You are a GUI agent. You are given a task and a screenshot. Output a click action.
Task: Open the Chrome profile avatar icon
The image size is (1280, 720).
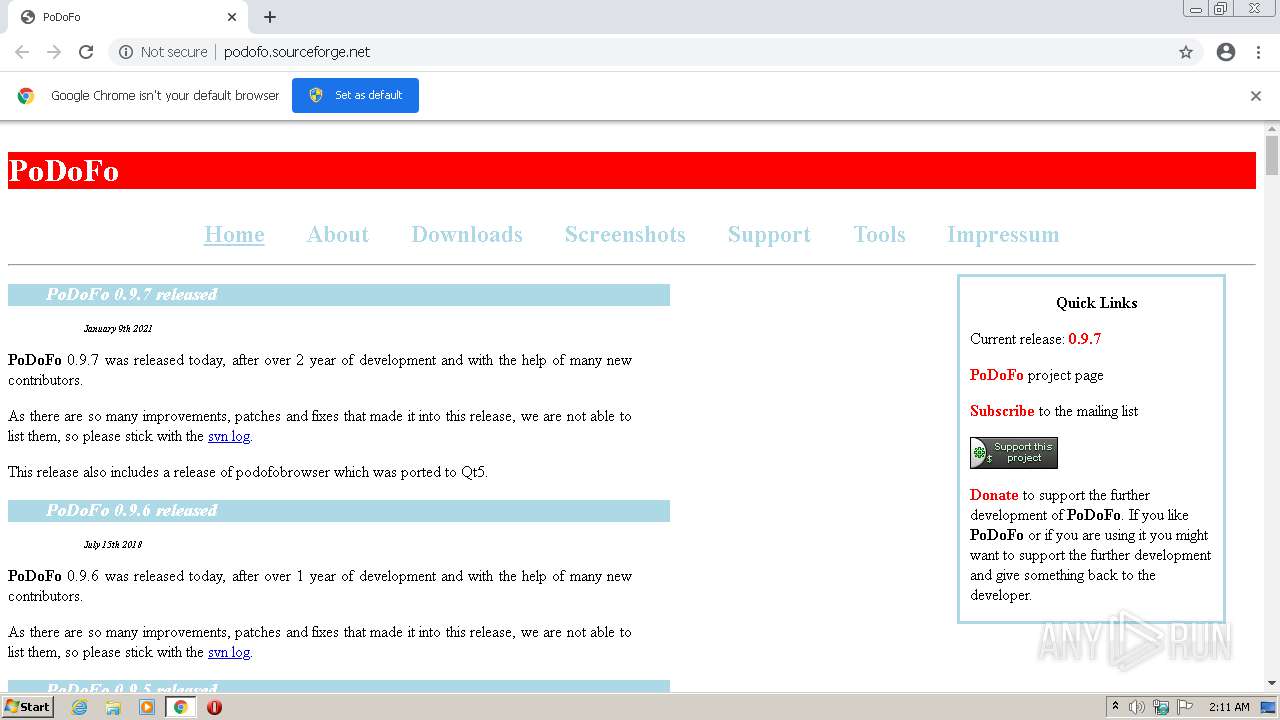1226,52
